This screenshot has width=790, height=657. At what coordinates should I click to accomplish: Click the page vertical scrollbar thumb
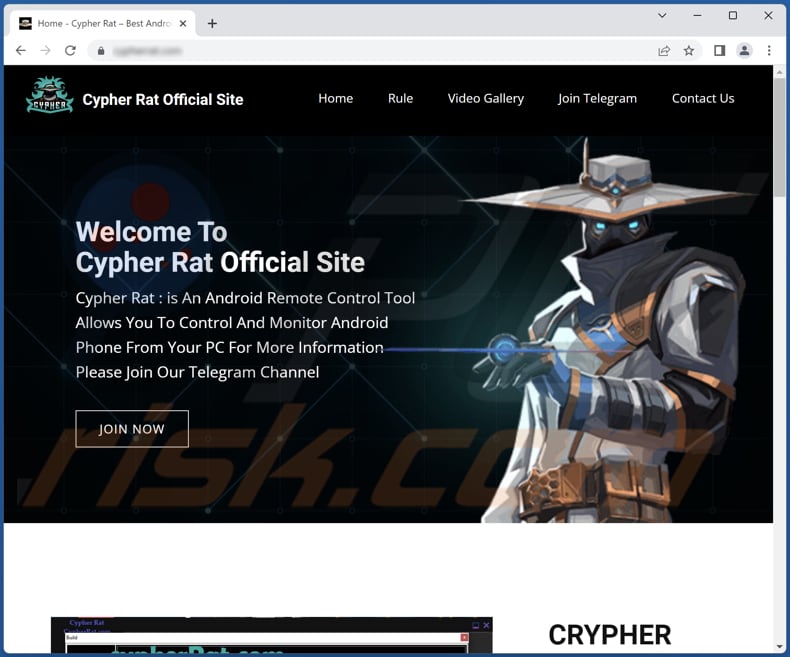779,137
